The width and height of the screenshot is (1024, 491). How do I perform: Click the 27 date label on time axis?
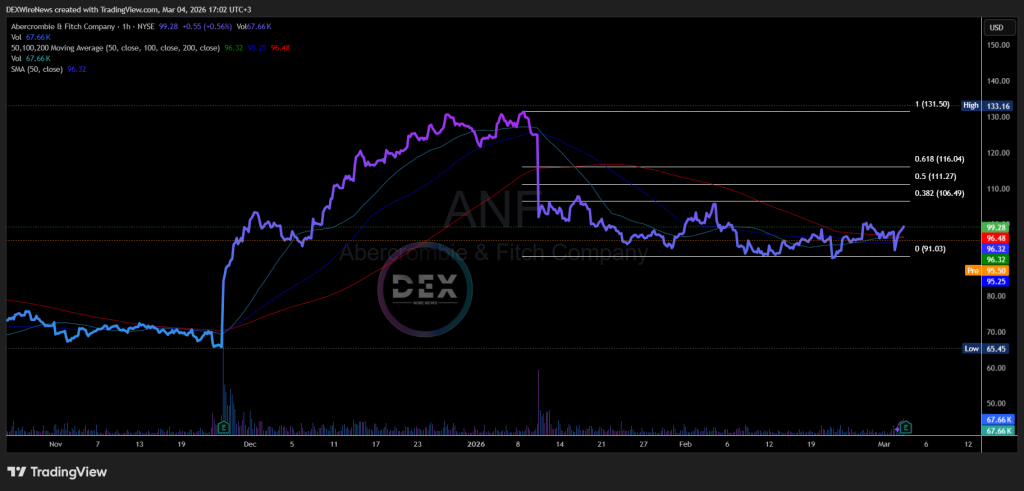coord(643,444)
